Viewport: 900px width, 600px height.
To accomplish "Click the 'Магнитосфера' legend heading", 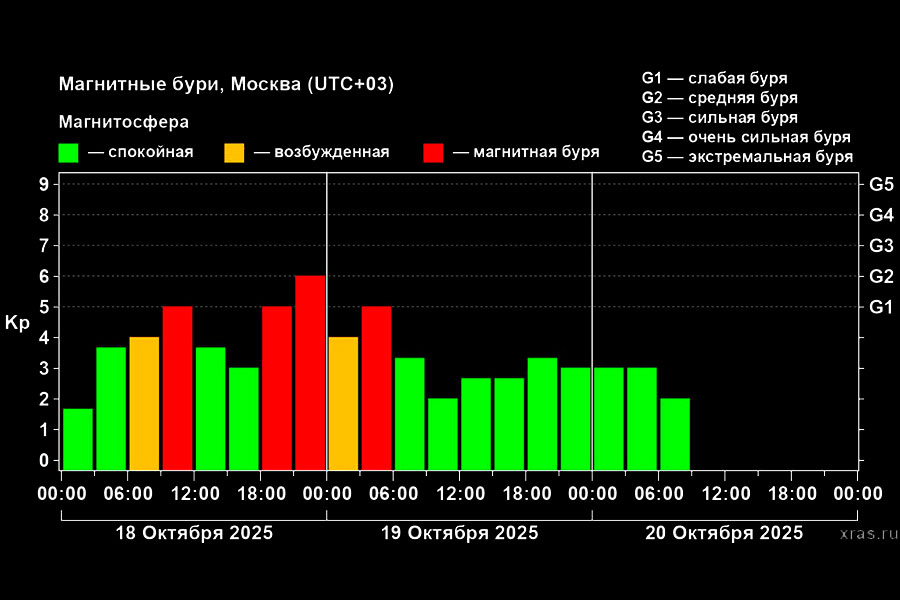I will click(124, 122).
